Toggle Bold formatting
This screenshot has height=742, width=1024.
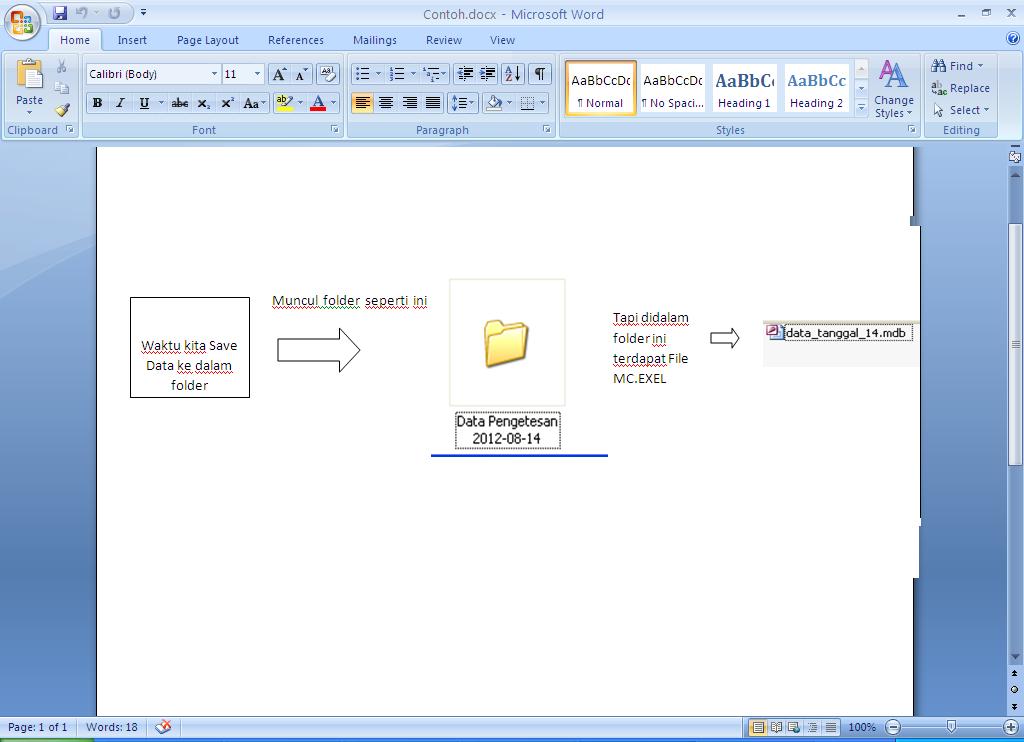coord(97,103)
